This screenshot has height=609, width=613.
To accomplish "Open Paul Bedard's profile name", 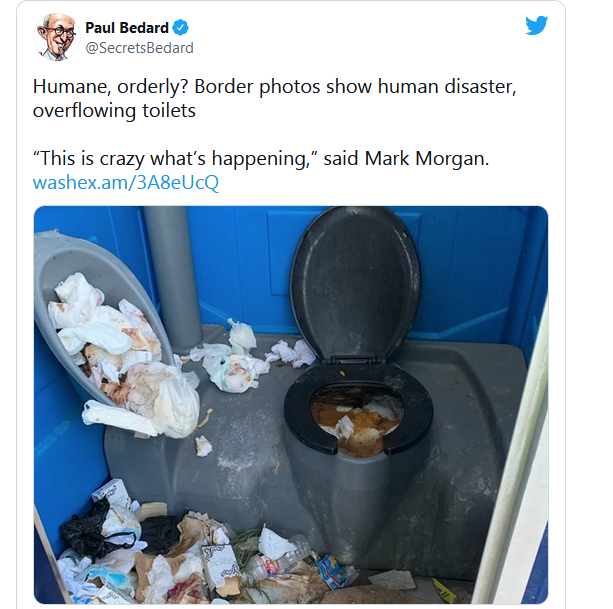I will [127, 28].
